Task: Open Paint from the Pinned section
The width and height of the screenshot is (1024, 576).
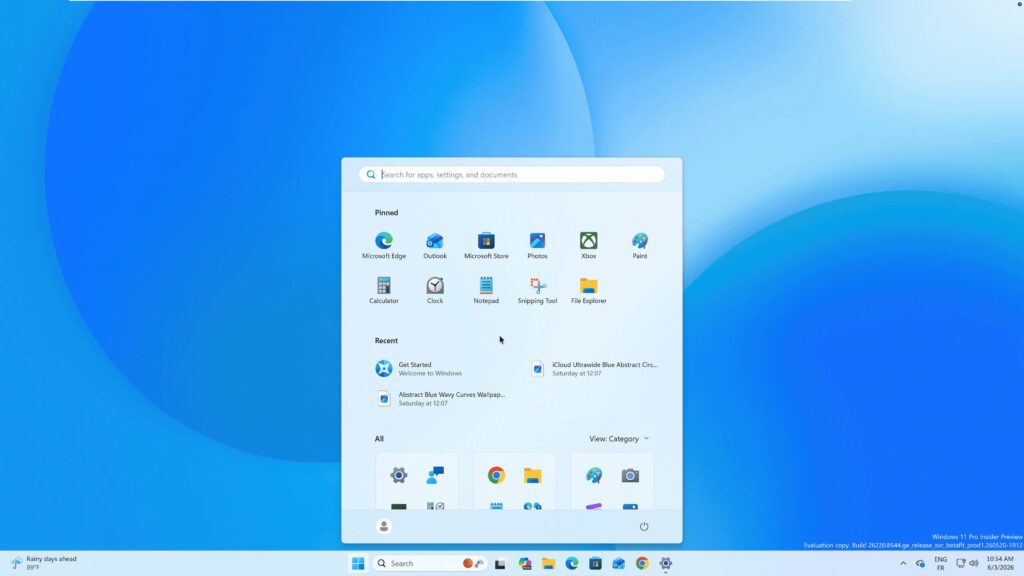Action: [639, 246]
